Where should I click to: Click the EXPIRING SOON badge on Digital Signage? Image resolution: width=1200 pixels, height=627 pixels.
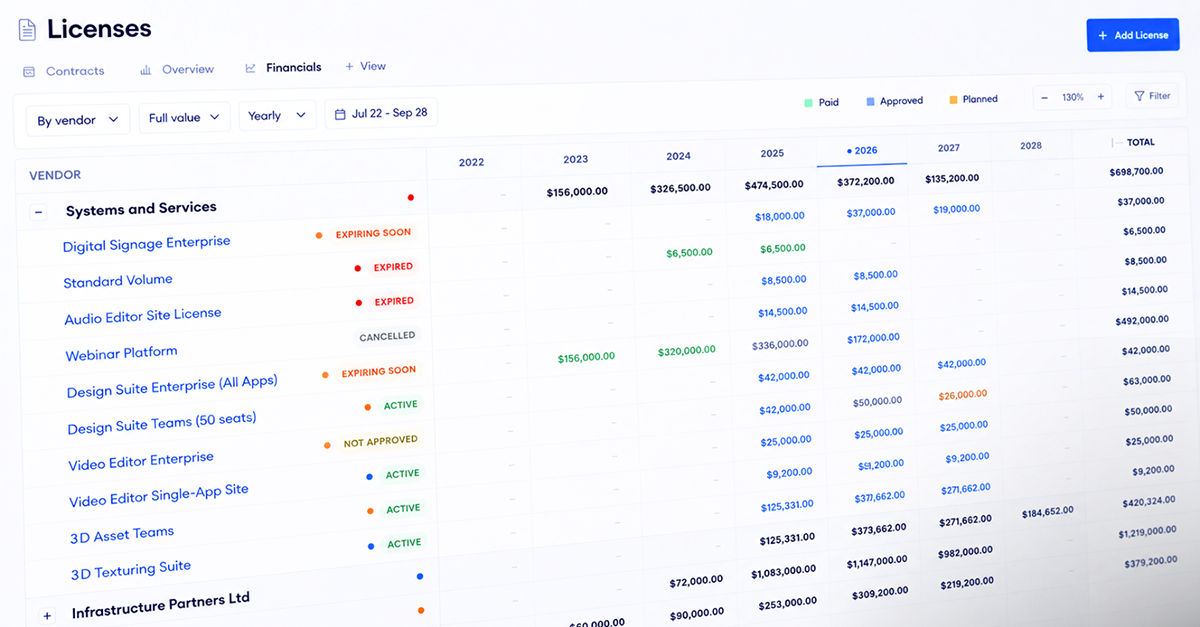373,234
